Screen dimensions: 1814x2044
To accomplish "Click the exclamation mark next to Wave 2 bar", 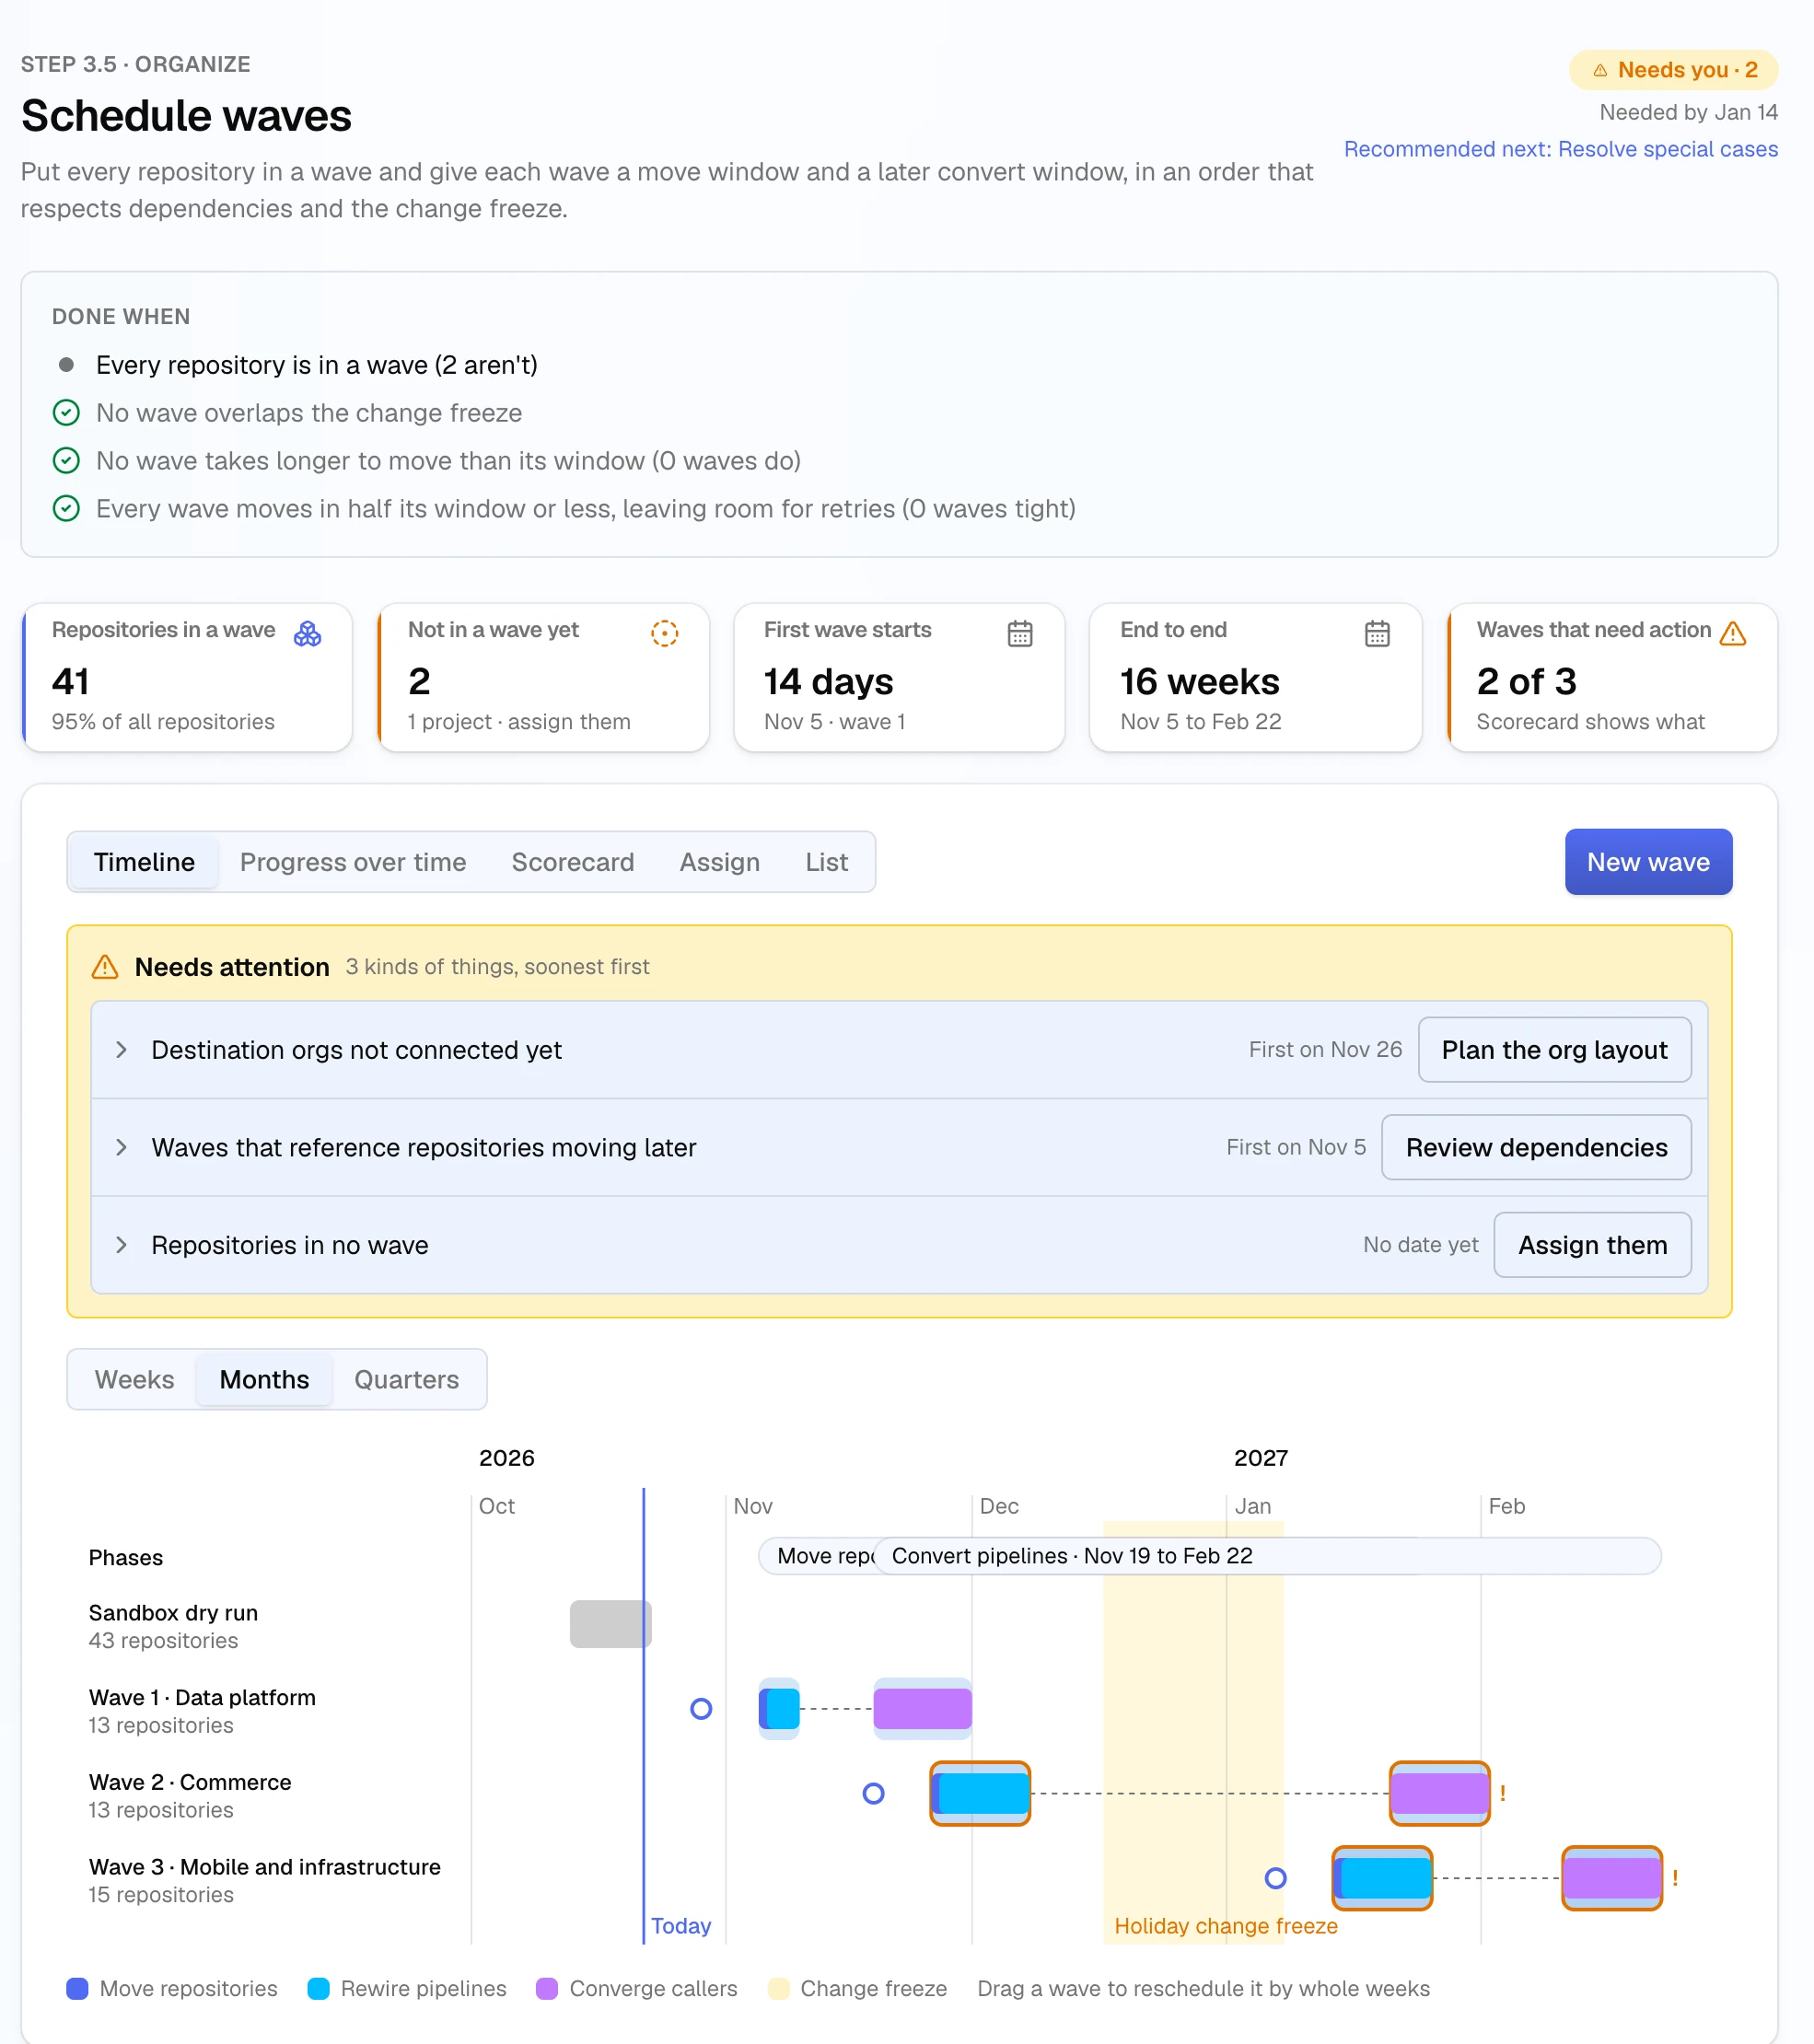I will 1502,1794.
